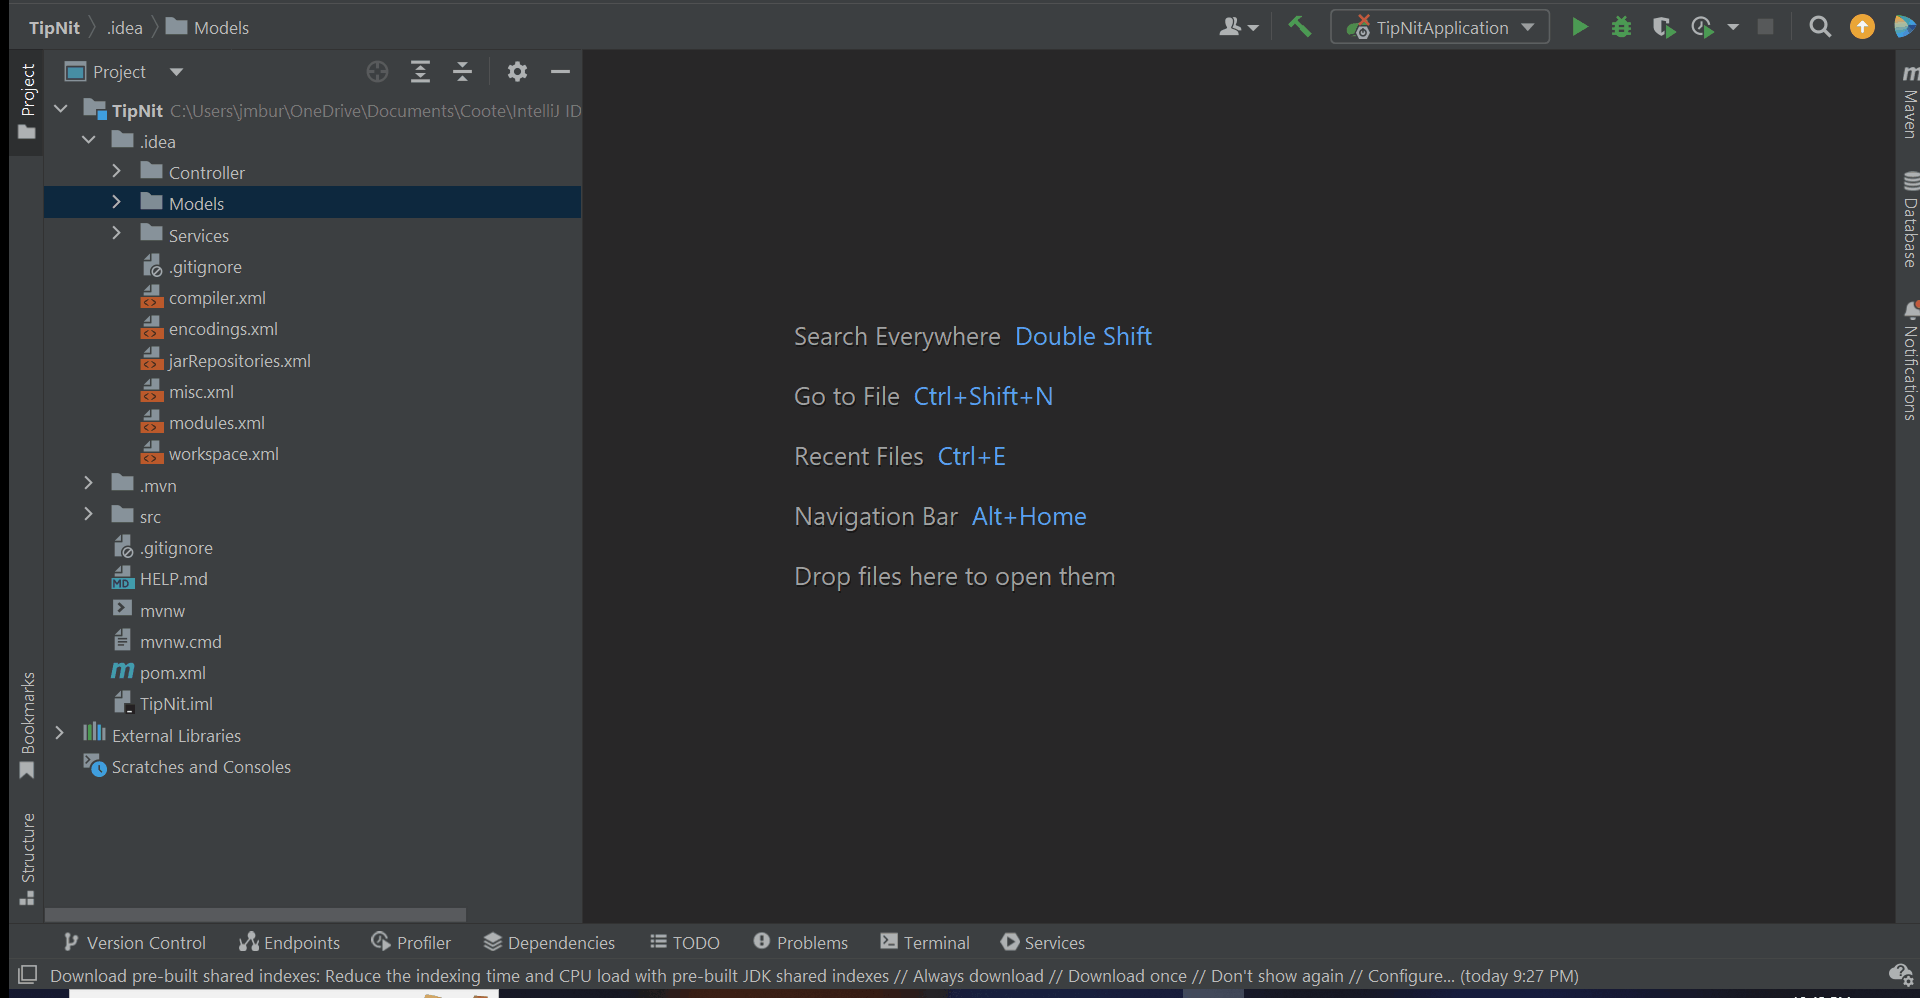Image resolution: width=1920 pixels, height=998 pixels.
Task: Open the Project panel options gear icon
Action: pyautogui.click(x=517, y=71)
